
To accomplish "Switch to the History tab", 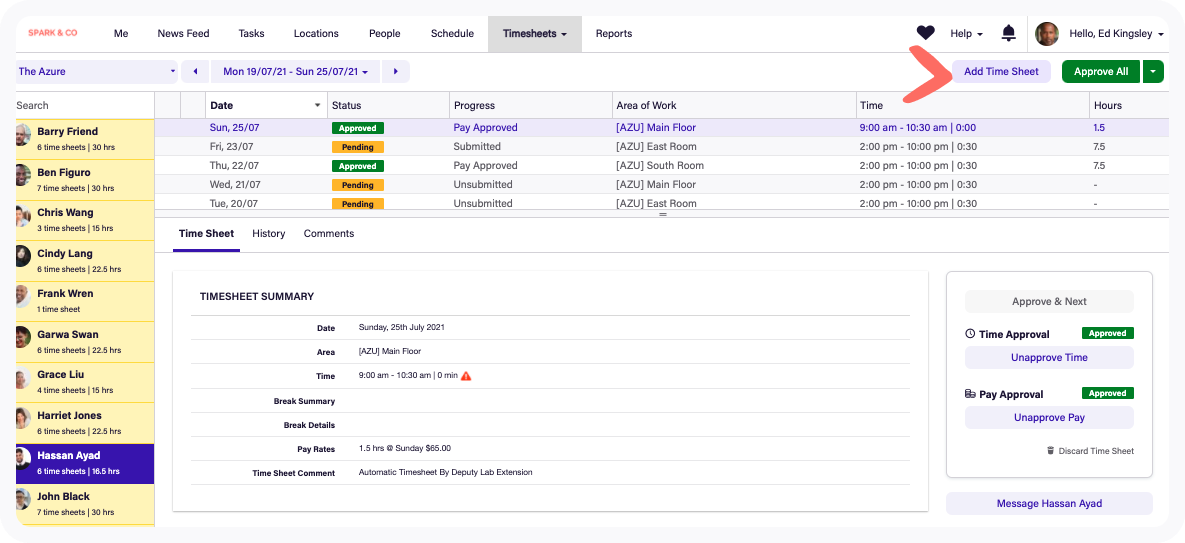I will tap(268, 234).
